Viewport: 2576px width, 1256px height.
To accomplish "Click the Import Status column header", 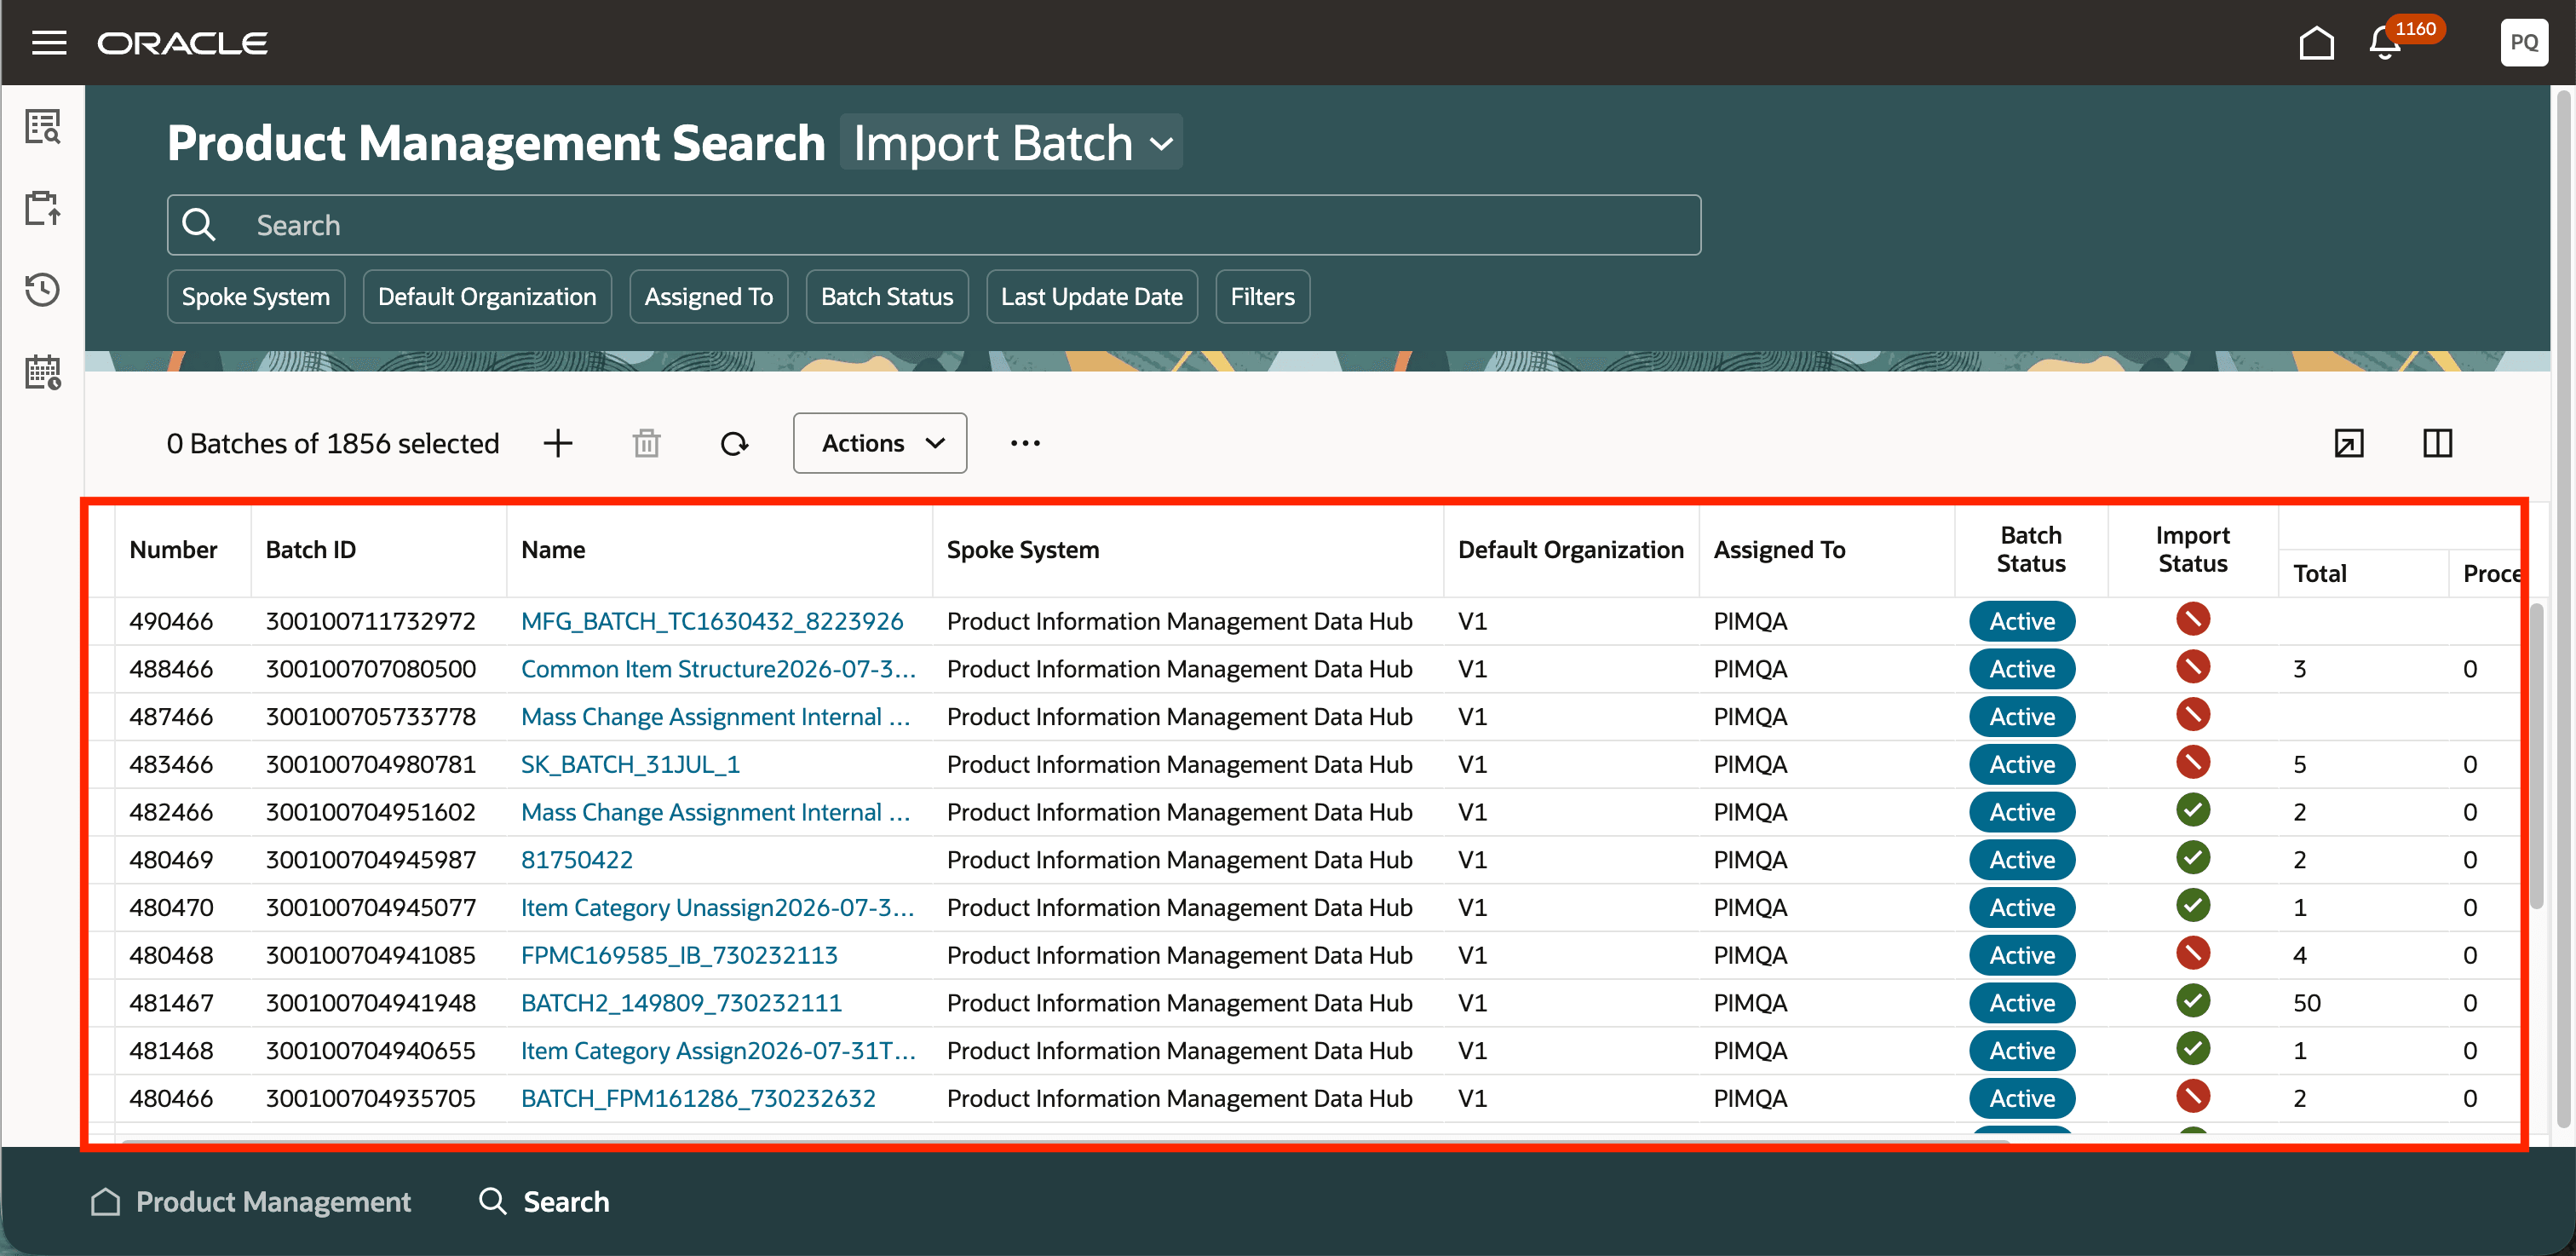I will (2193, 549).
